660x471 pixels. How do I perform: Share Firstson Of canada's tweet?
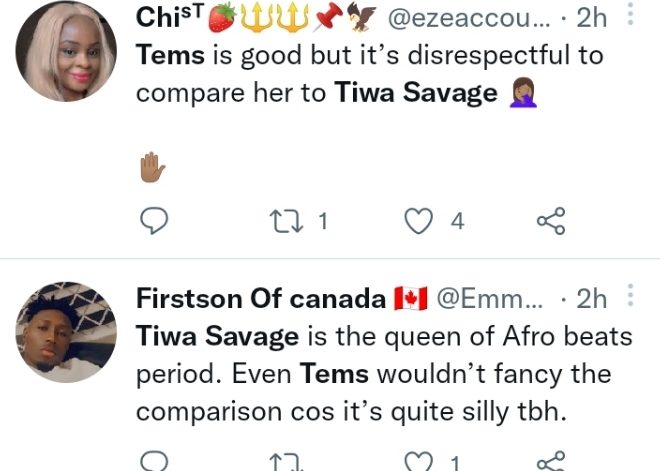(x=551, y=461)
